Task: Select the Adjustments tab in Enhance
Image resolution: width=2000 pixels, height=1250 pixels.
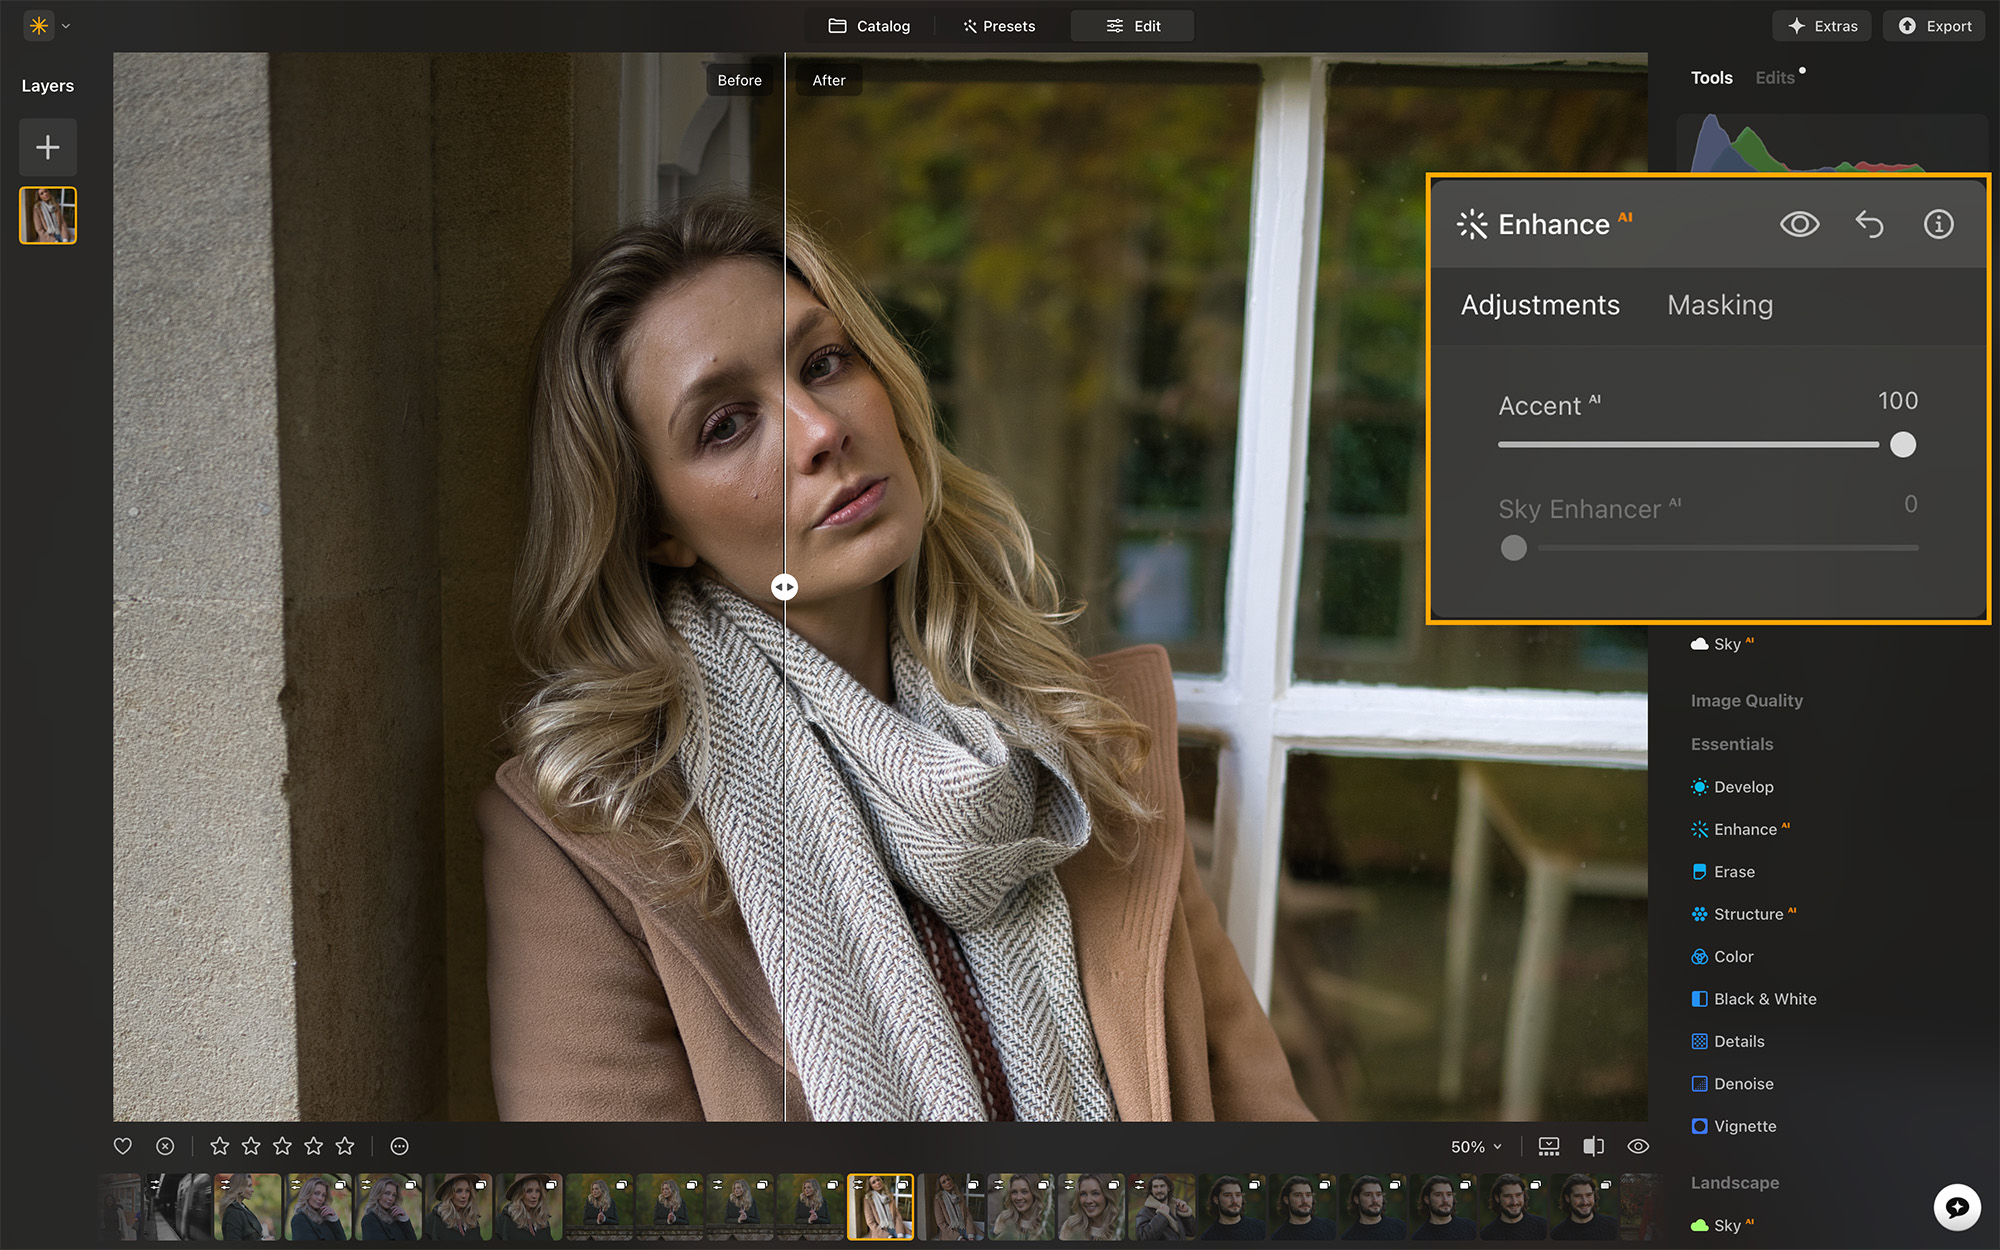Action: pyautogui.click(x=1540, y=305)
